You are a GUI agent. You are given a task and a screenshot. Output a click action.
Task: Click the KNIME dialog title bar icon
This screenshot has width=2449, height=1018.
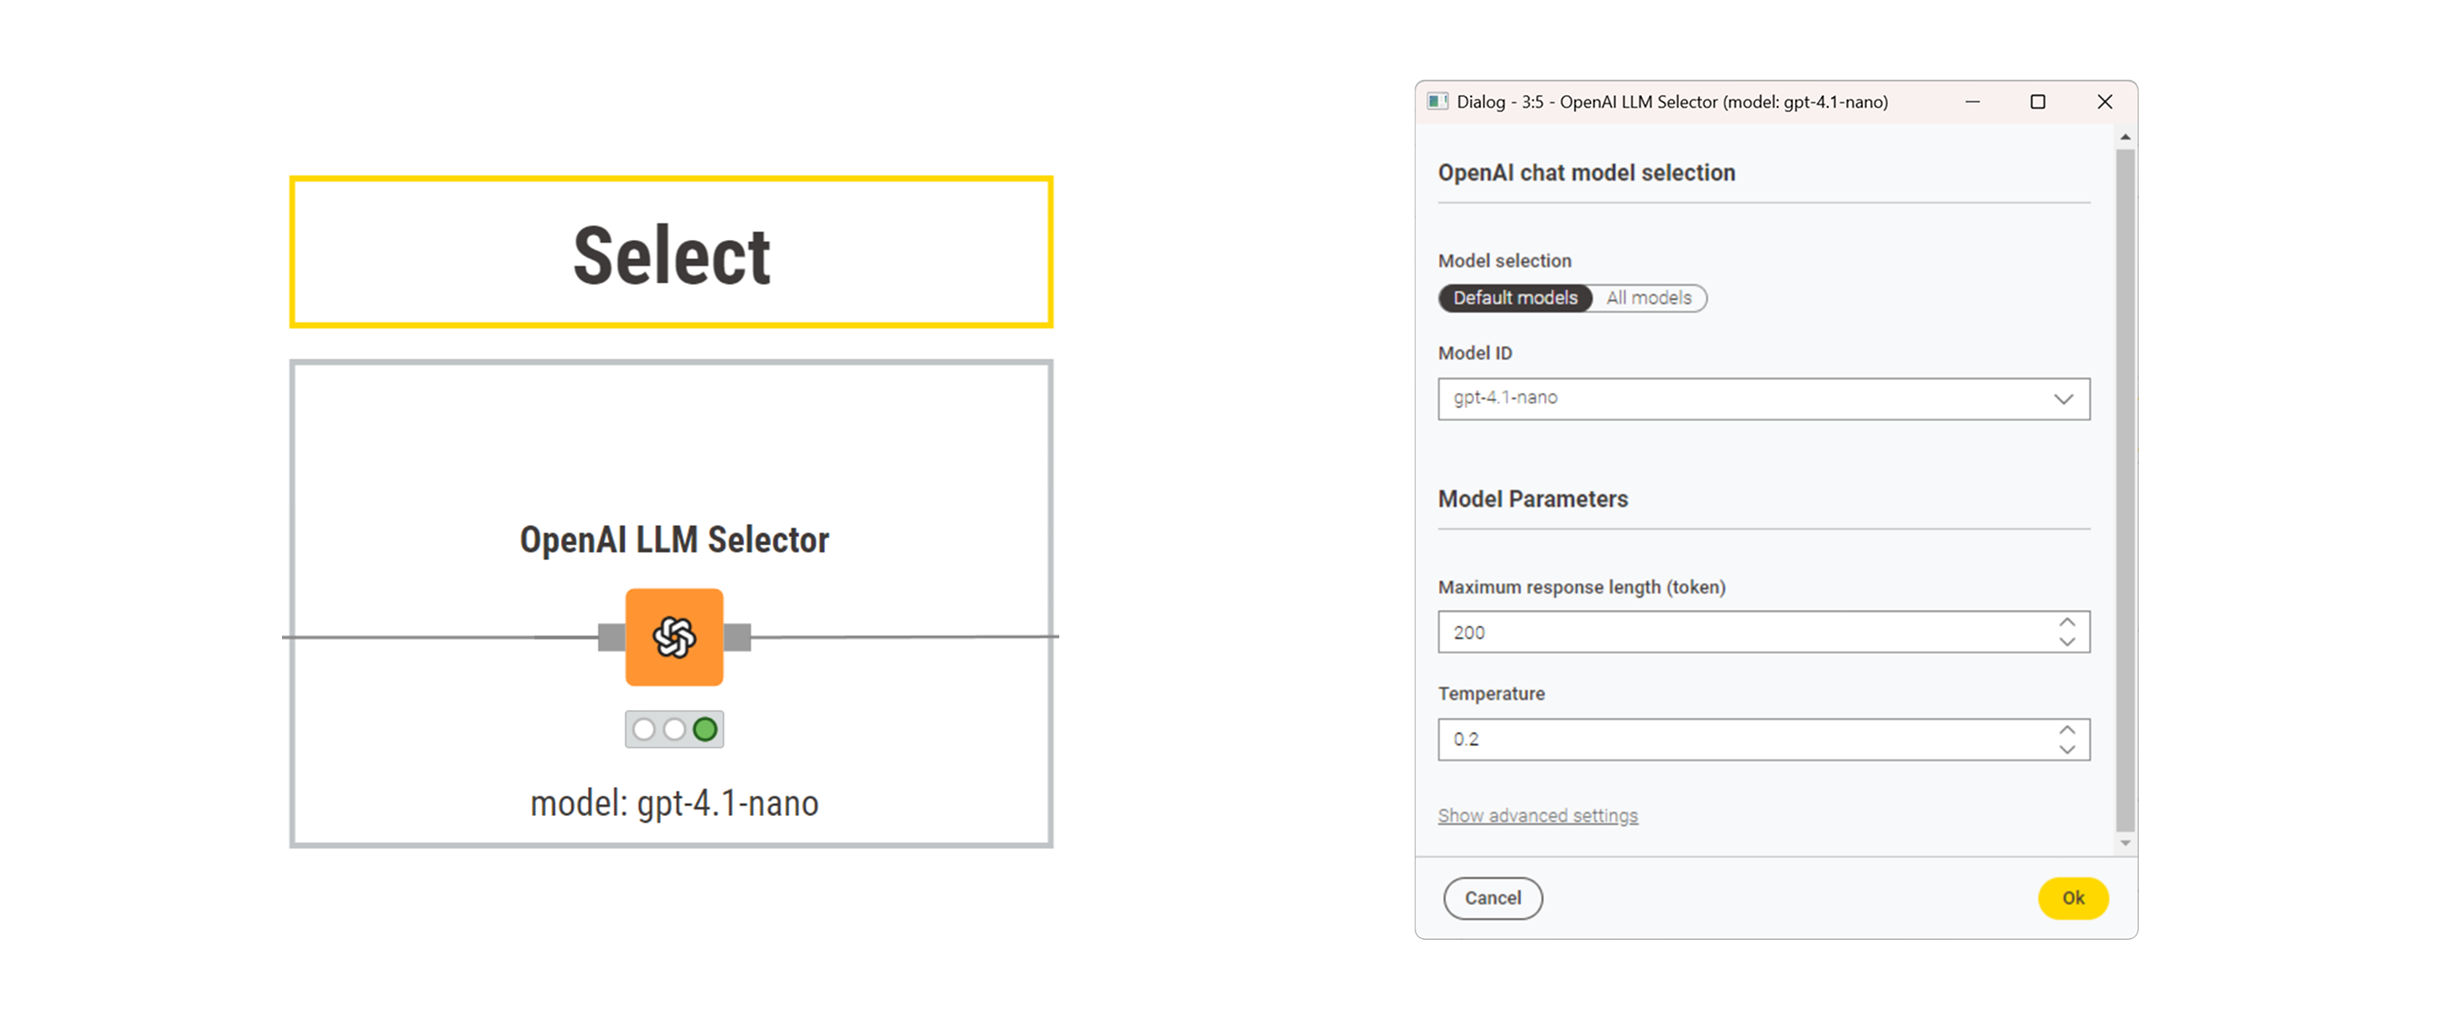[x=1437, y=102]
